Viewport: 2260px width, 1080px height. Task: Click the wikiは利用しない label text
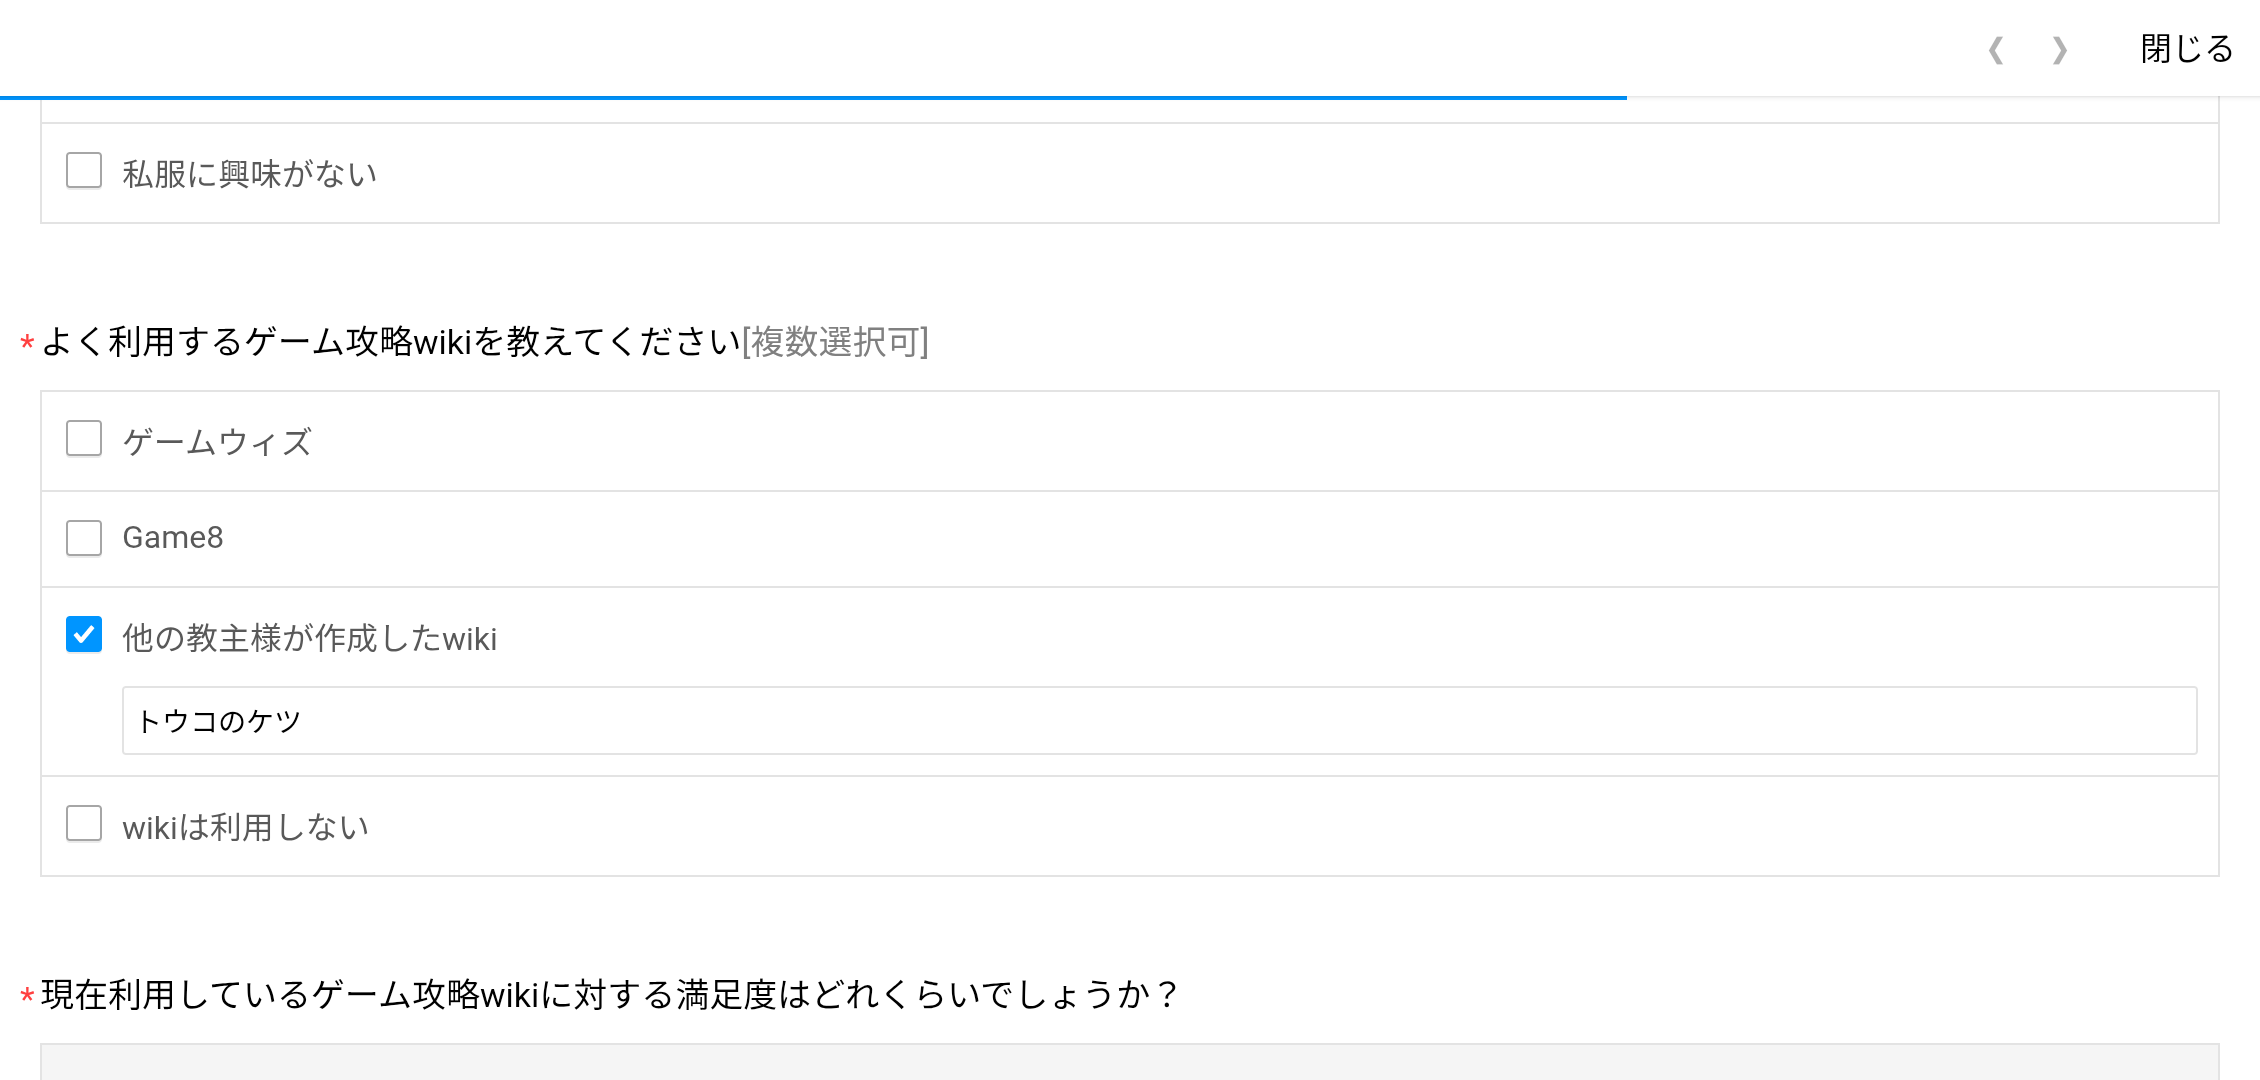pyautogui.click(x=245, y=828)
